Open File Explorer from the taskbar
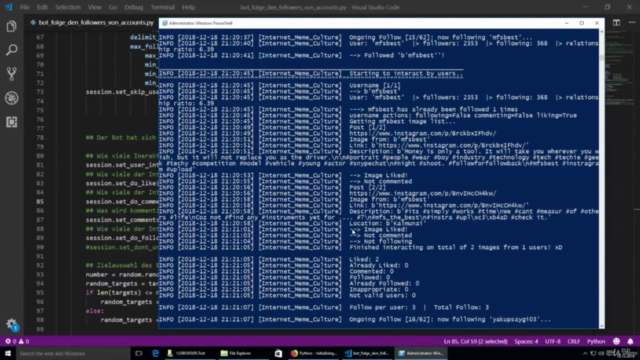This screenshot has height=360, width=640. pos(236,353)
